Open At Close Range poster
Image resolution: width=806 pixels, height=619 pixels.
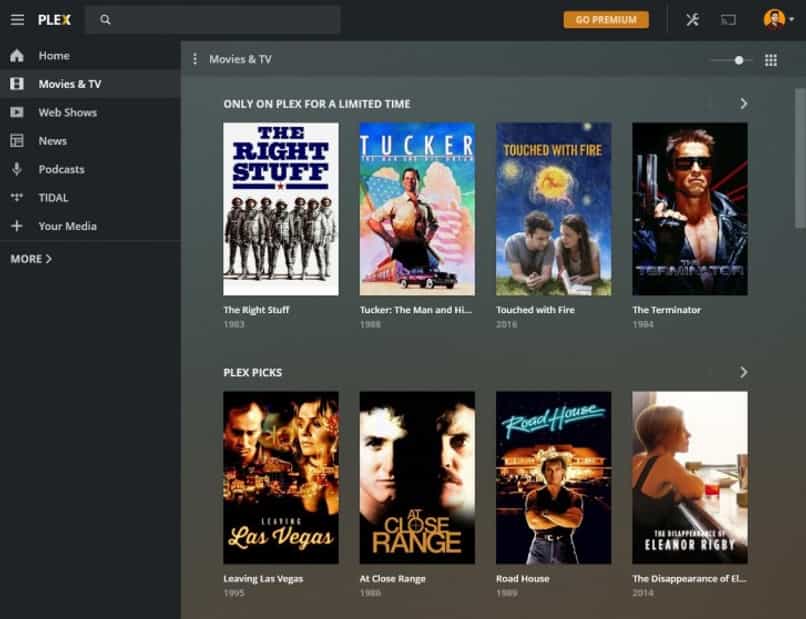click(417, 478)
